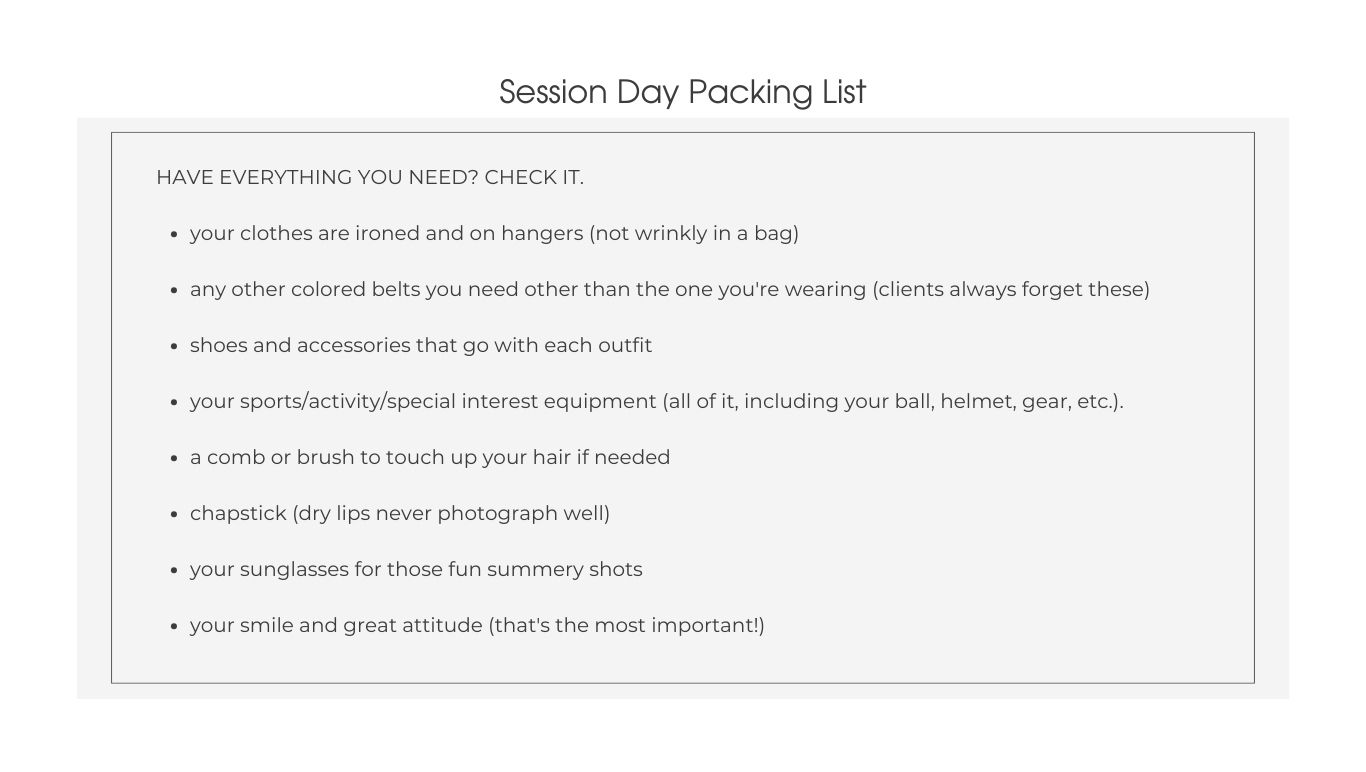The image size is (1366, 772).
Task: Click the bullet beside the belts item
Action: 176,291
